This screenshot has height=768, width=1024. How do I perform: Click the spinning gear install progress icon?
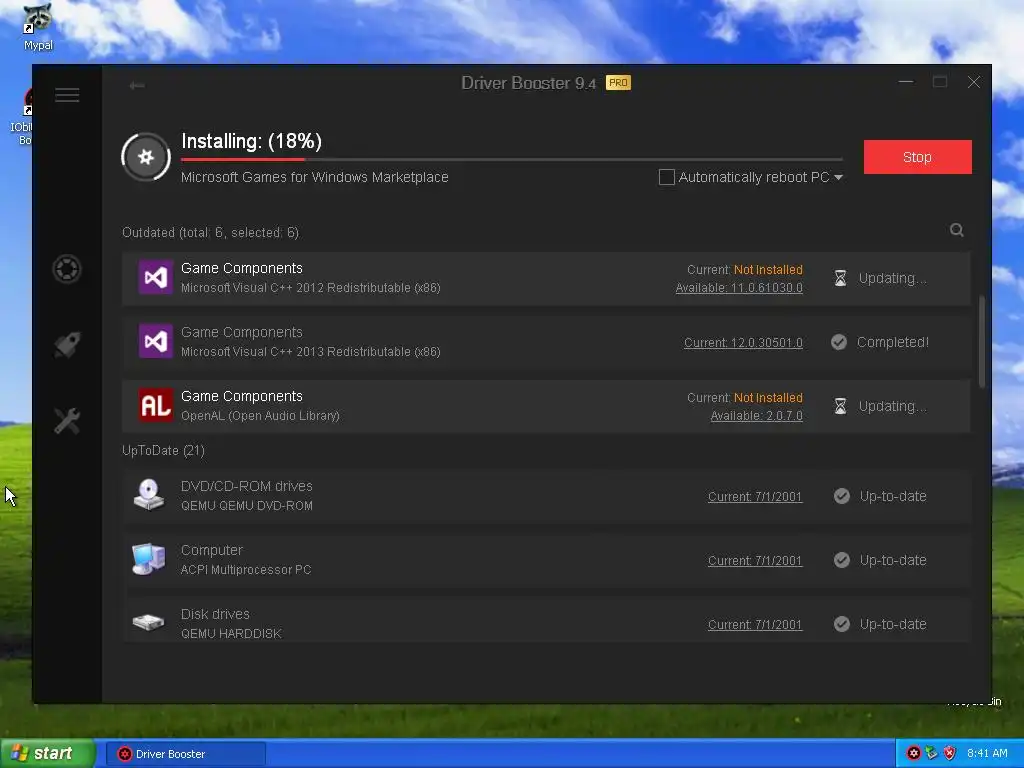click(x=146, y=157)
